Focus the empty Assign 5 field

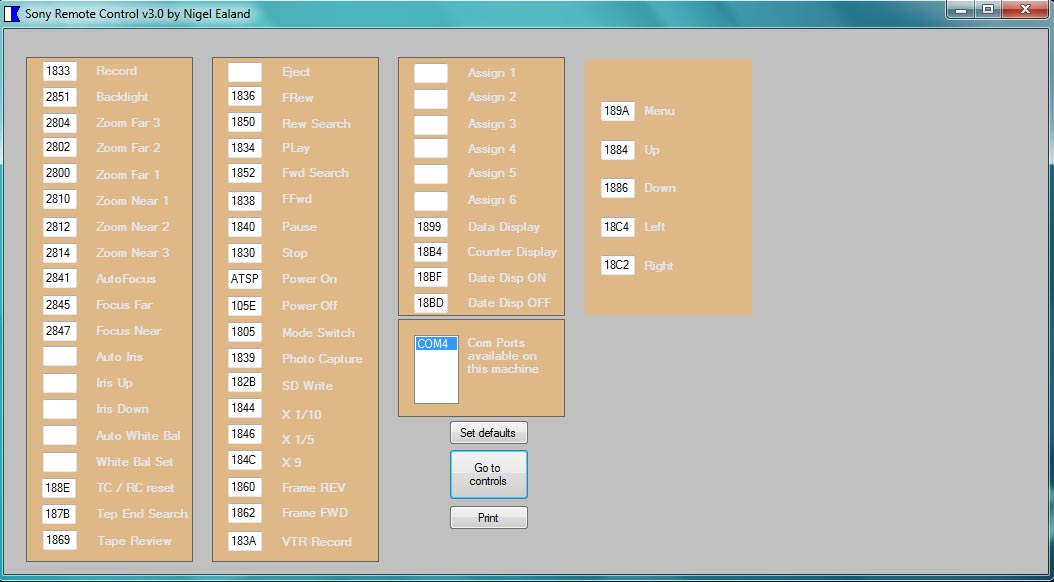[x=431, y=174]
